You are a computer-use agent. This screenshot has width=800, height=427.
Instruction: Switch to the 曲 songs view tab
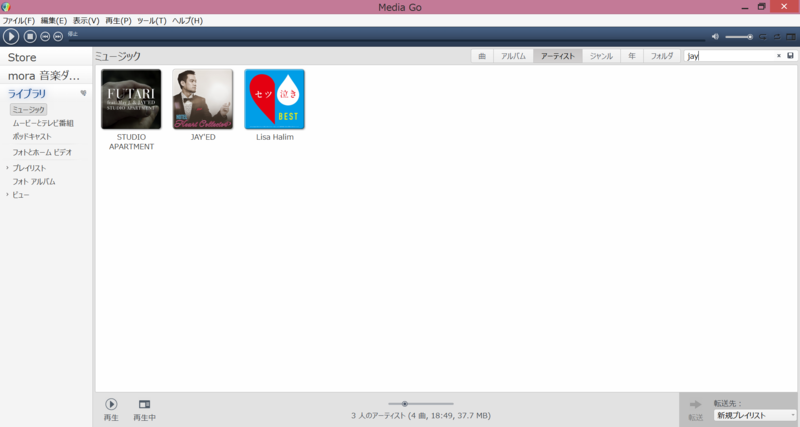482,56
